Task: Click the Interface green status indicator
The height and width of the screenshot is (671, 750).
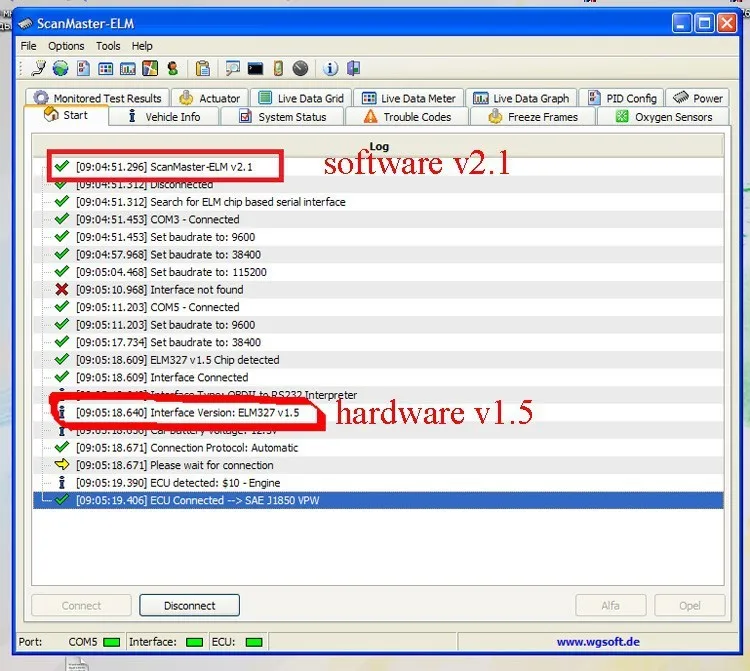Action: tap(194, 642)
